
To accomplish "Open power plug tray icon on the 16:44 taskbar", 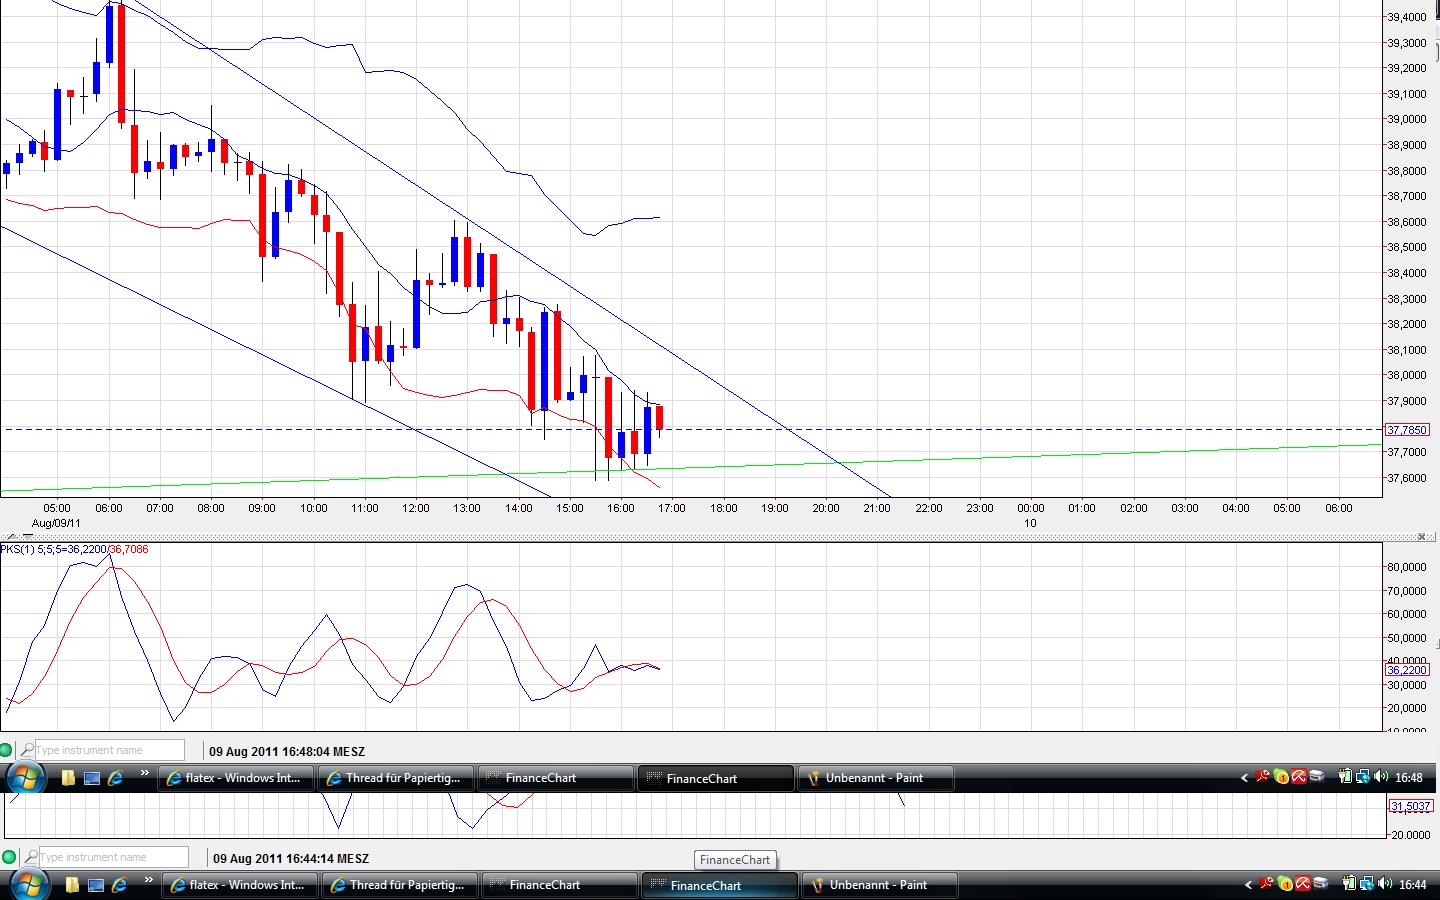I will click(x=1349, y=884).
